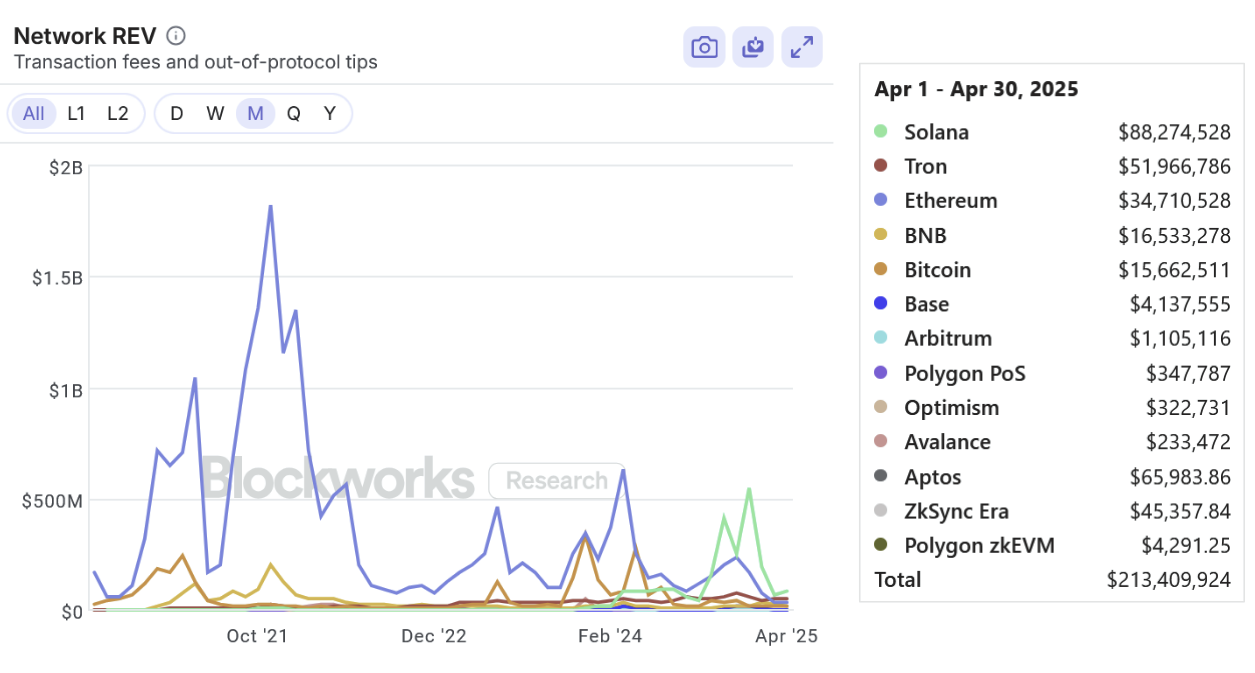The width and height of the screenshot is (1255, 673).
Task: Click the orange Bitcoin legend dot
Action: (881, 269)
